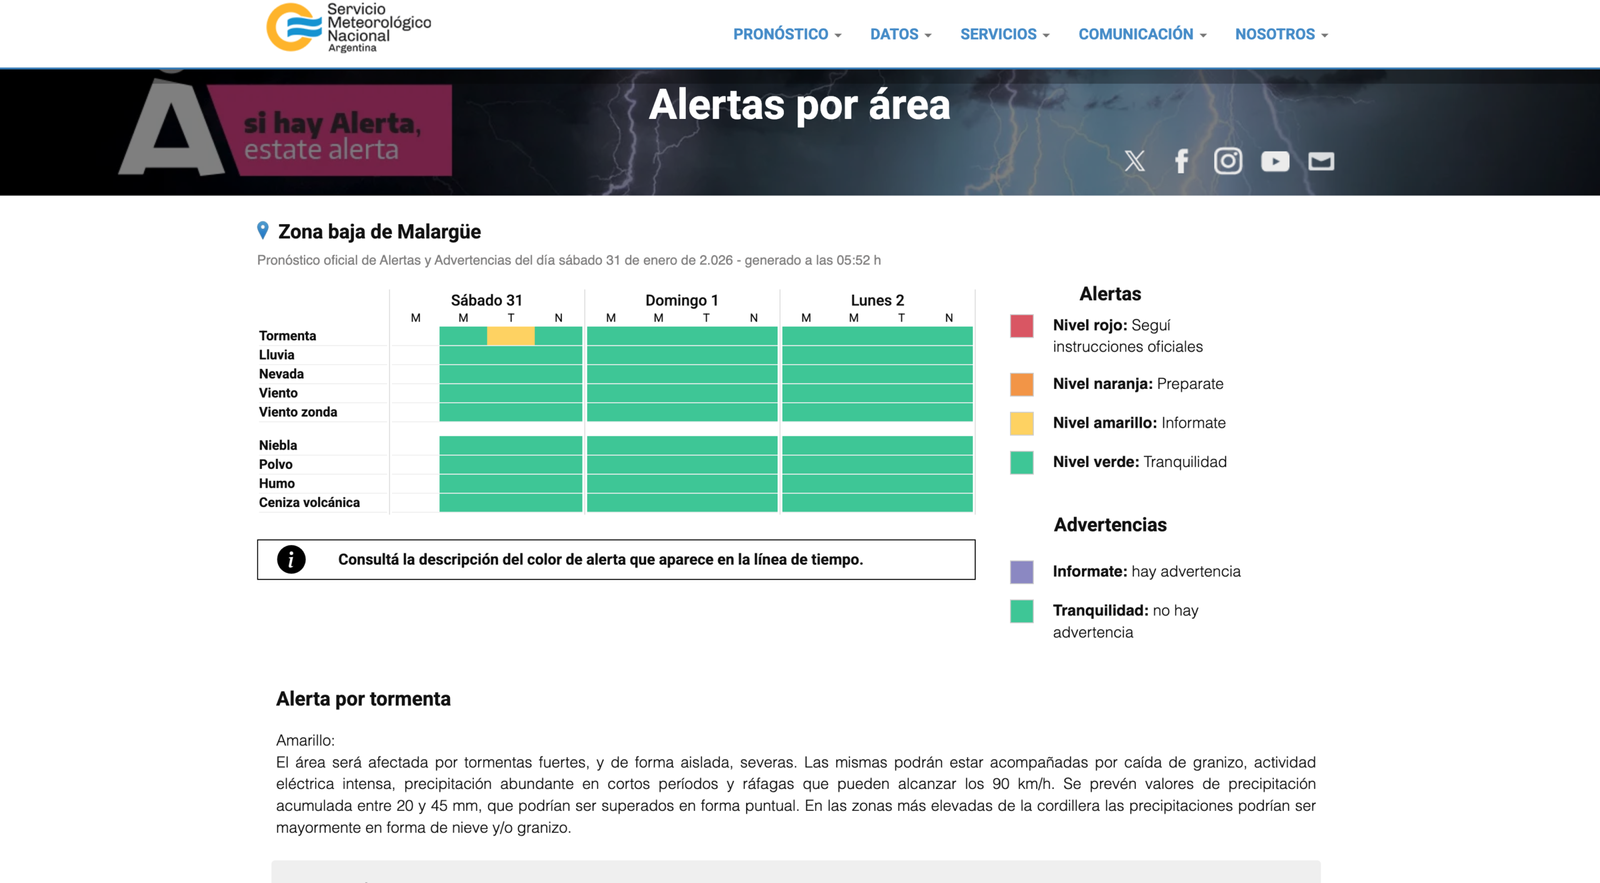Click the Zona baja de Malargüe heading
Image resolution: width=1600 pixels, height=883 pixels.
379,232
